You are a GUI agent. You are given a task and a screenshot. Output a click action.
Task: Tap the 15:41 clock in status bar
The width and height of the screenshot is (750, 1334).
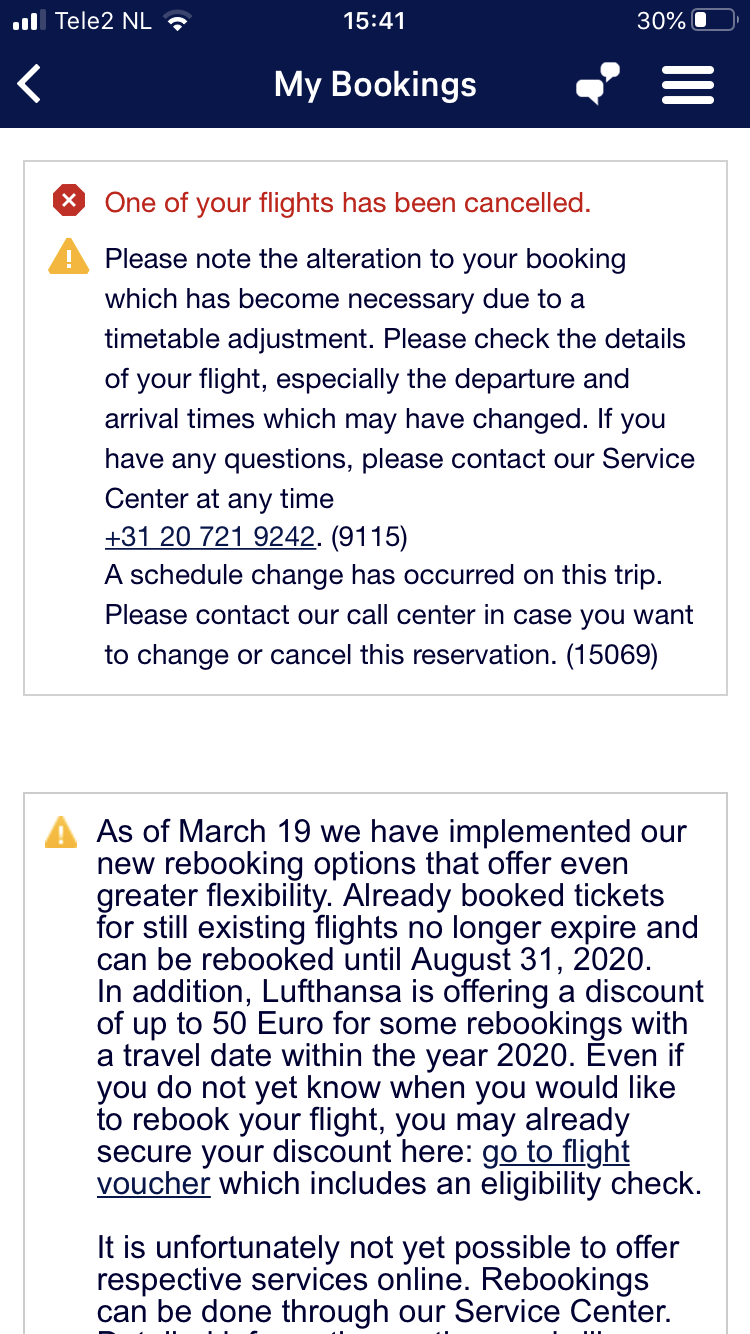point(374,21)
